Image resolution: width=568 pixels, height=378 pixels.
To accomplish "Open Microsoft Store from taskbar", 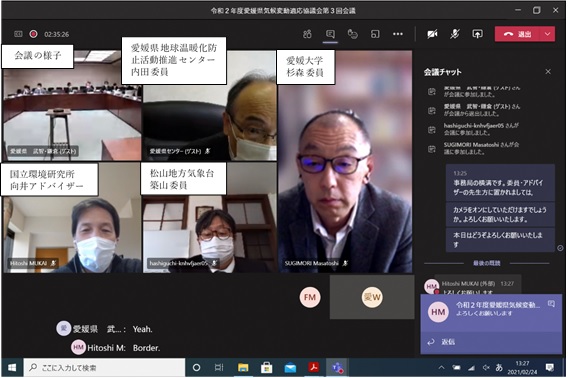I will click(x=267, y=368).
